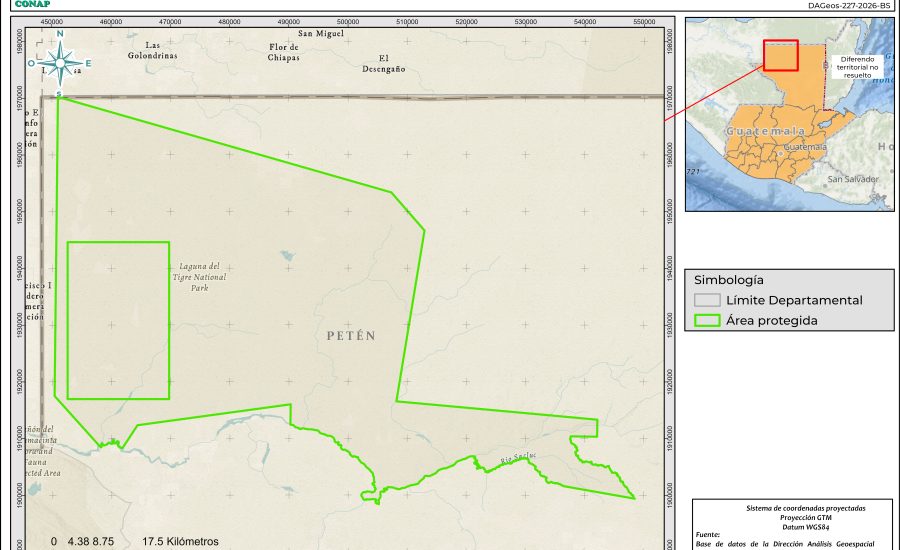
Task: Click the El Desengaño place name
Action: click(383, 63)
